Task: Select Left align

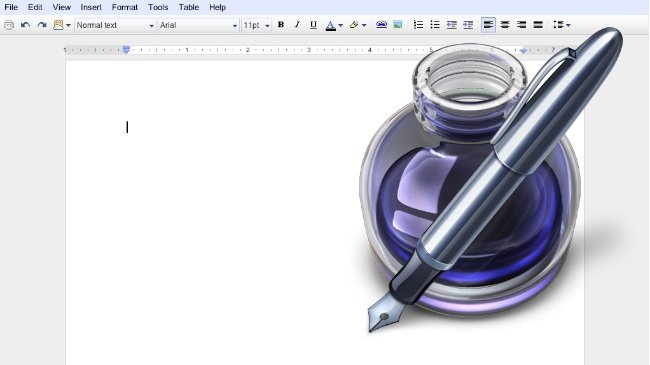Action: pos(488,25)
